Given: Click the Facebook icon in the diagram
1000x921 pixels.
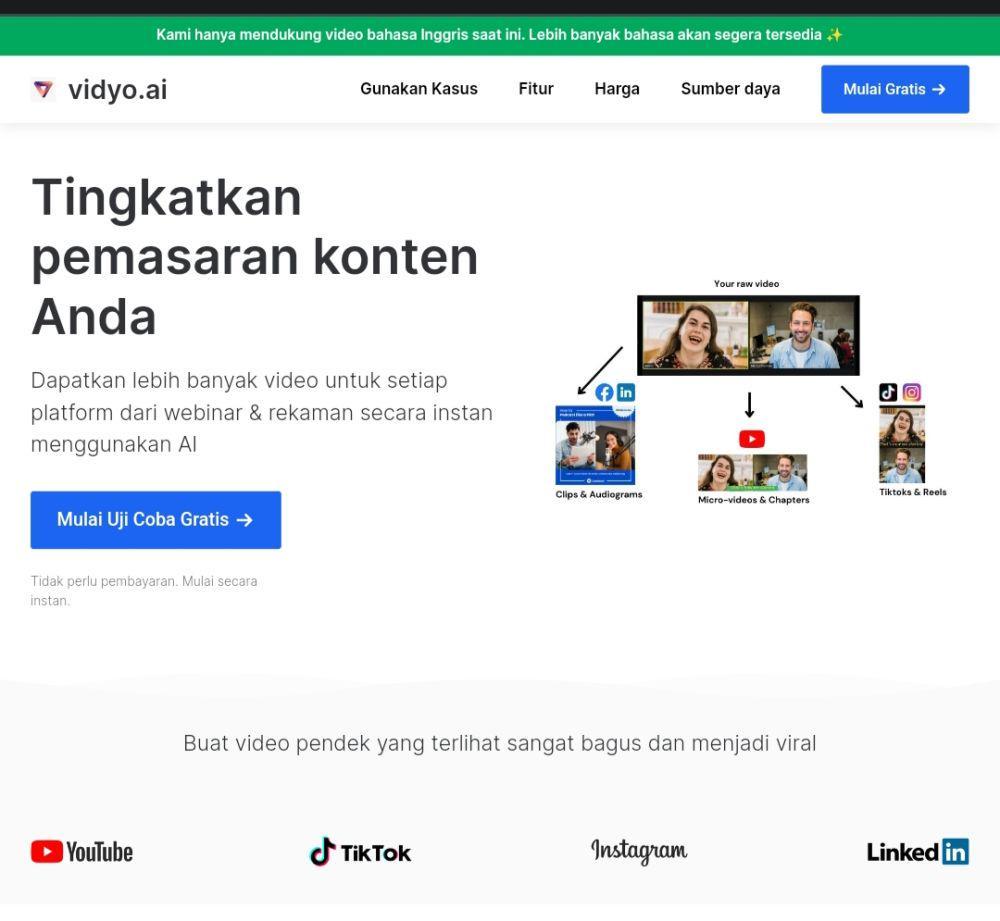Looking at the screenshot, I should point(604,392).
